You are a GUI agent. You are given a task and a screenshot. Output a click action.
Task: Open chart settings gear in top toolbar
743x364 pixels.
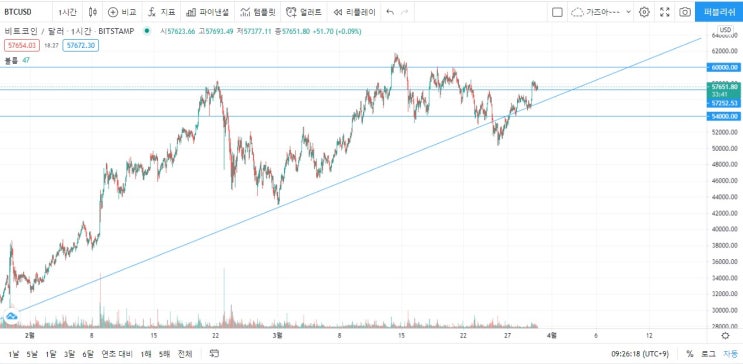(644, 12)
